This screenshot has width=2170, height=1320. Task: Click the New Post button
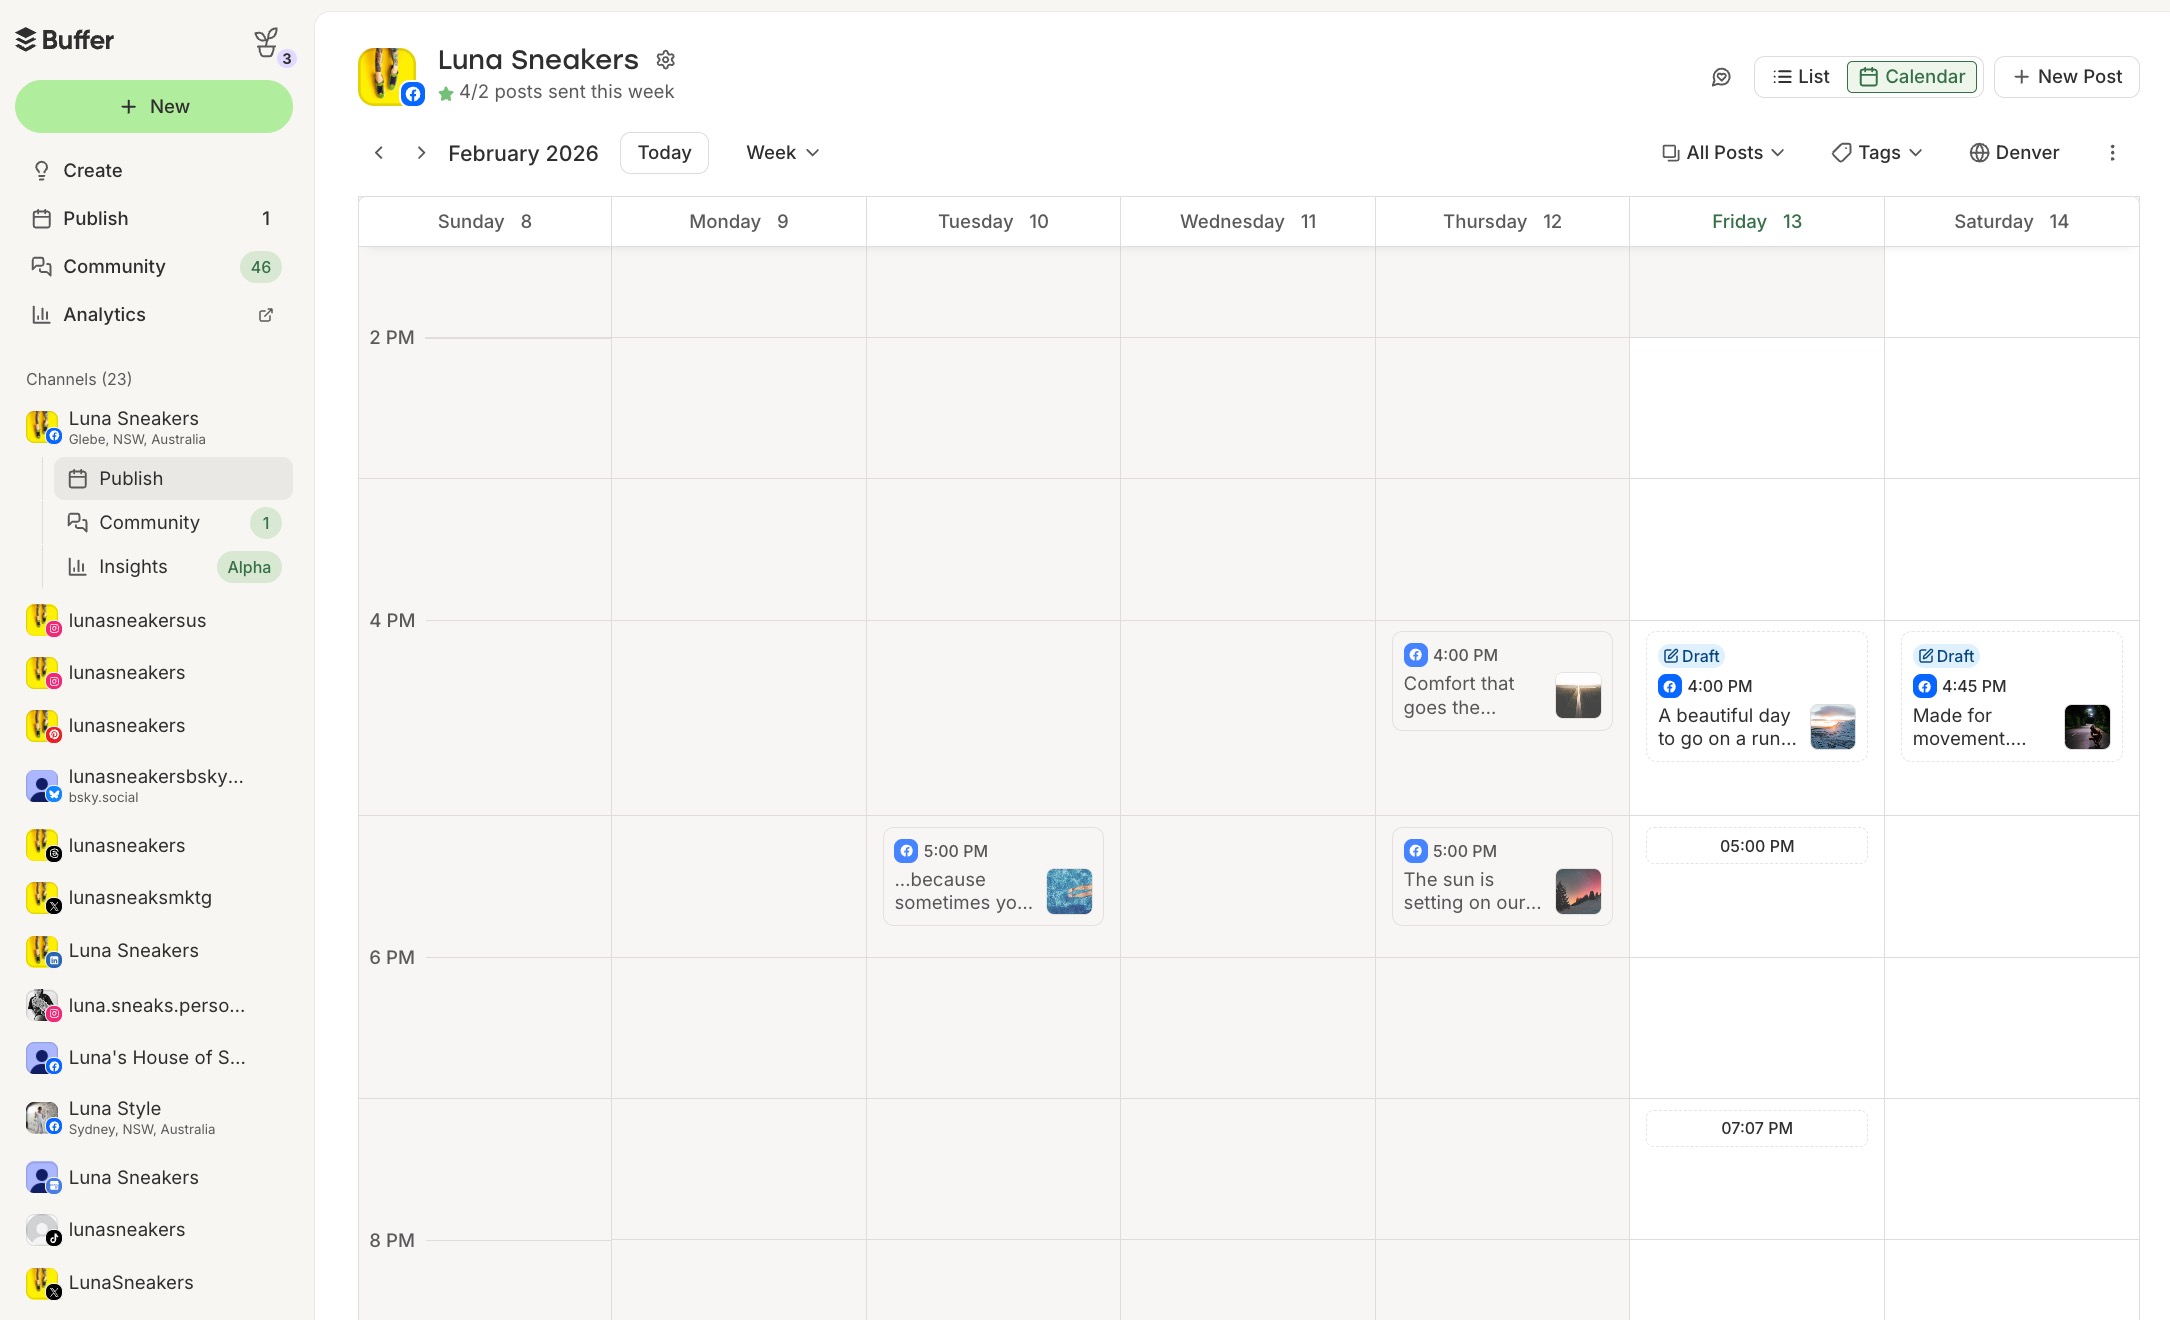(2066, 77)
